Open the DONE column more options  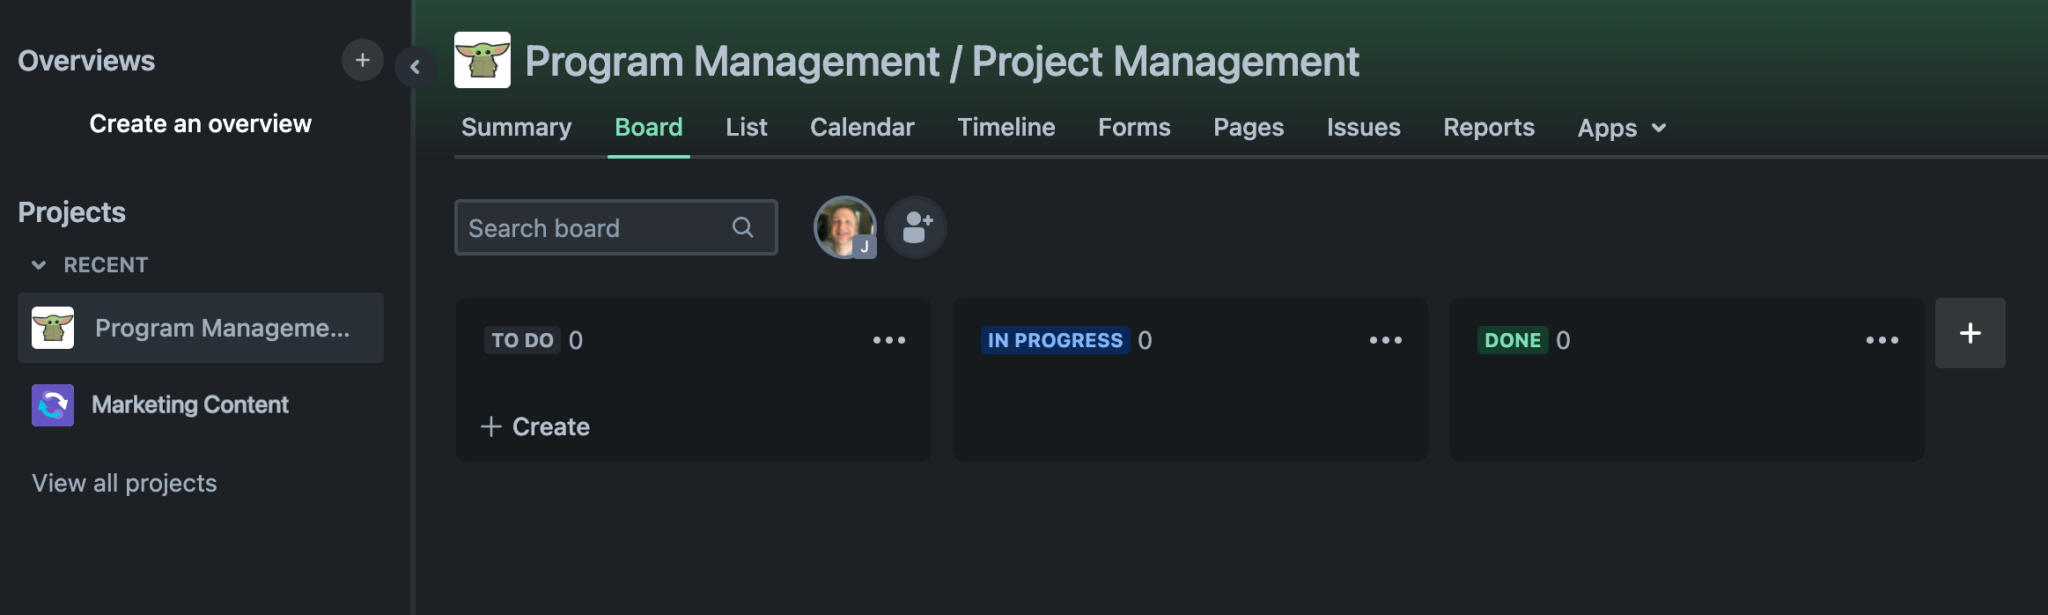click(x=1881, y=341)
